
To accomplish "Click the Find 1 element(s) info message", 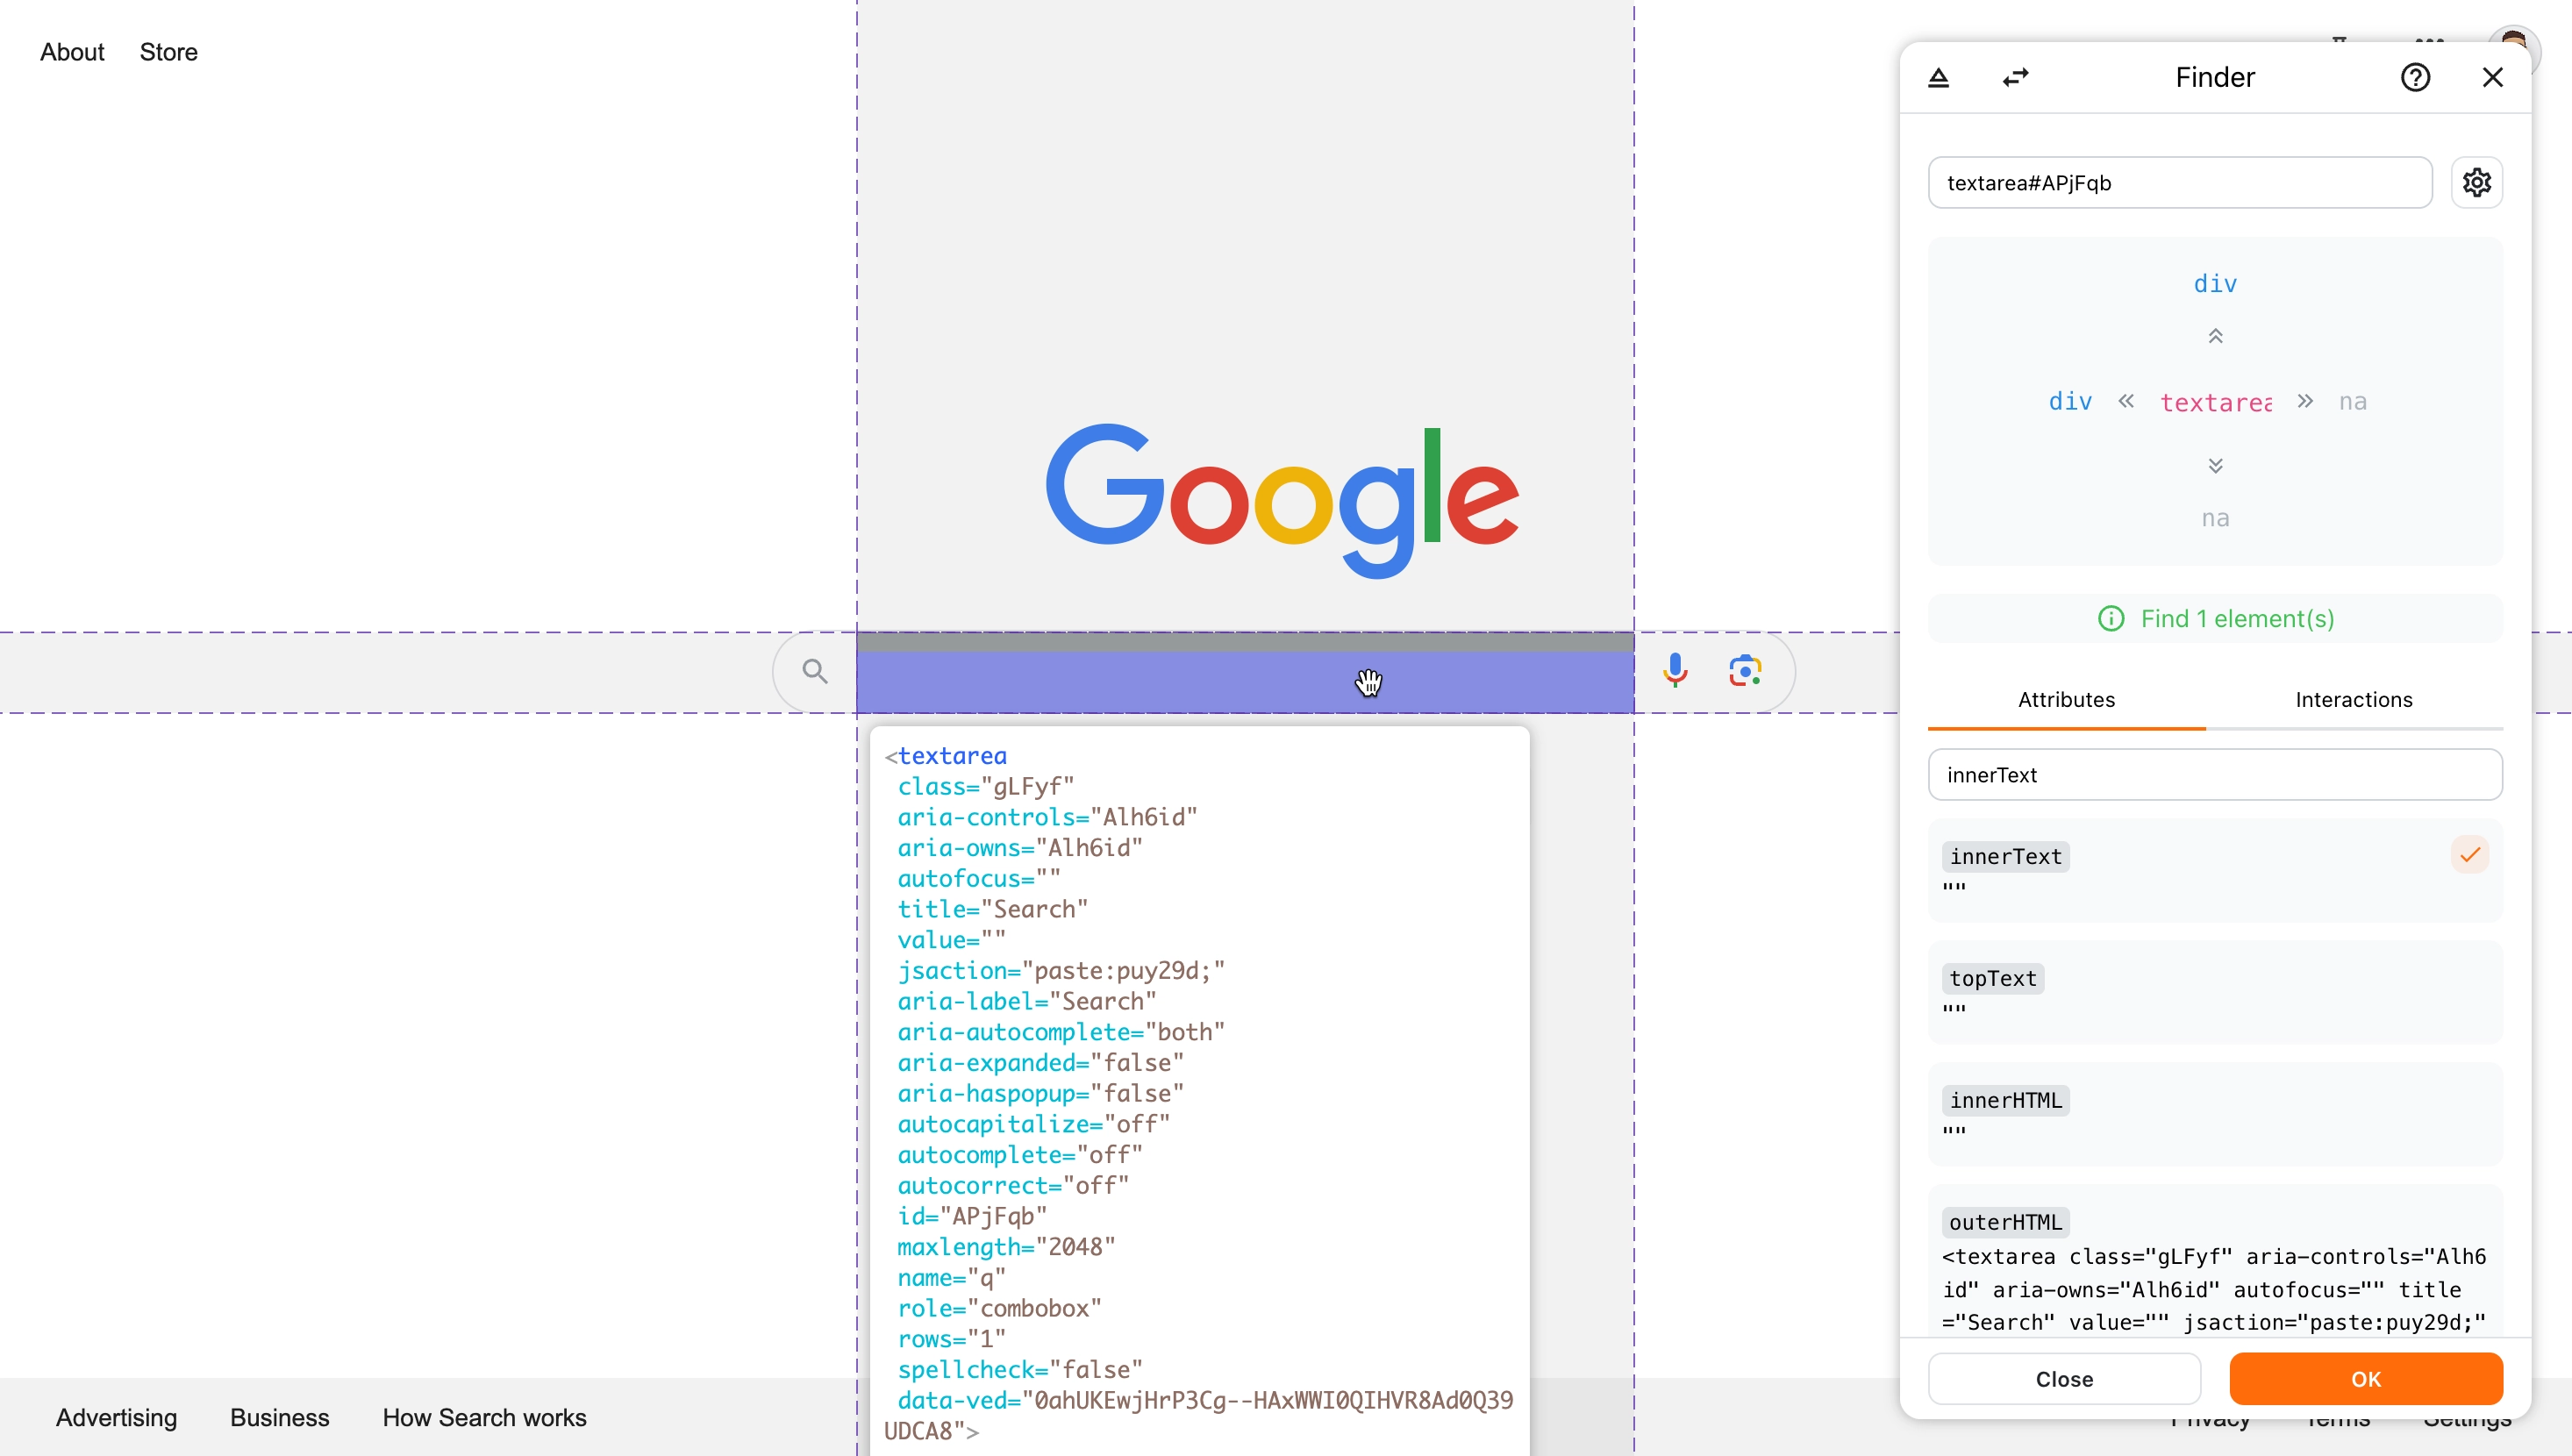I will tap(2215, 618).
